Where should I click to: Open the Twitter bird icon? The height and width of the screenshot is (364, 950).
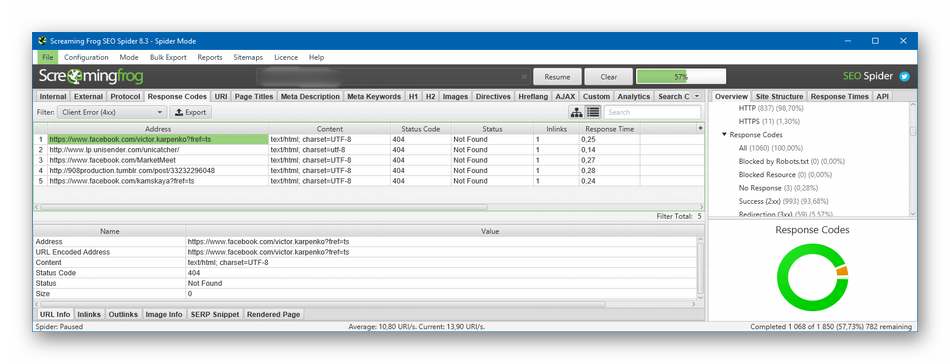[x=905, y=76]
